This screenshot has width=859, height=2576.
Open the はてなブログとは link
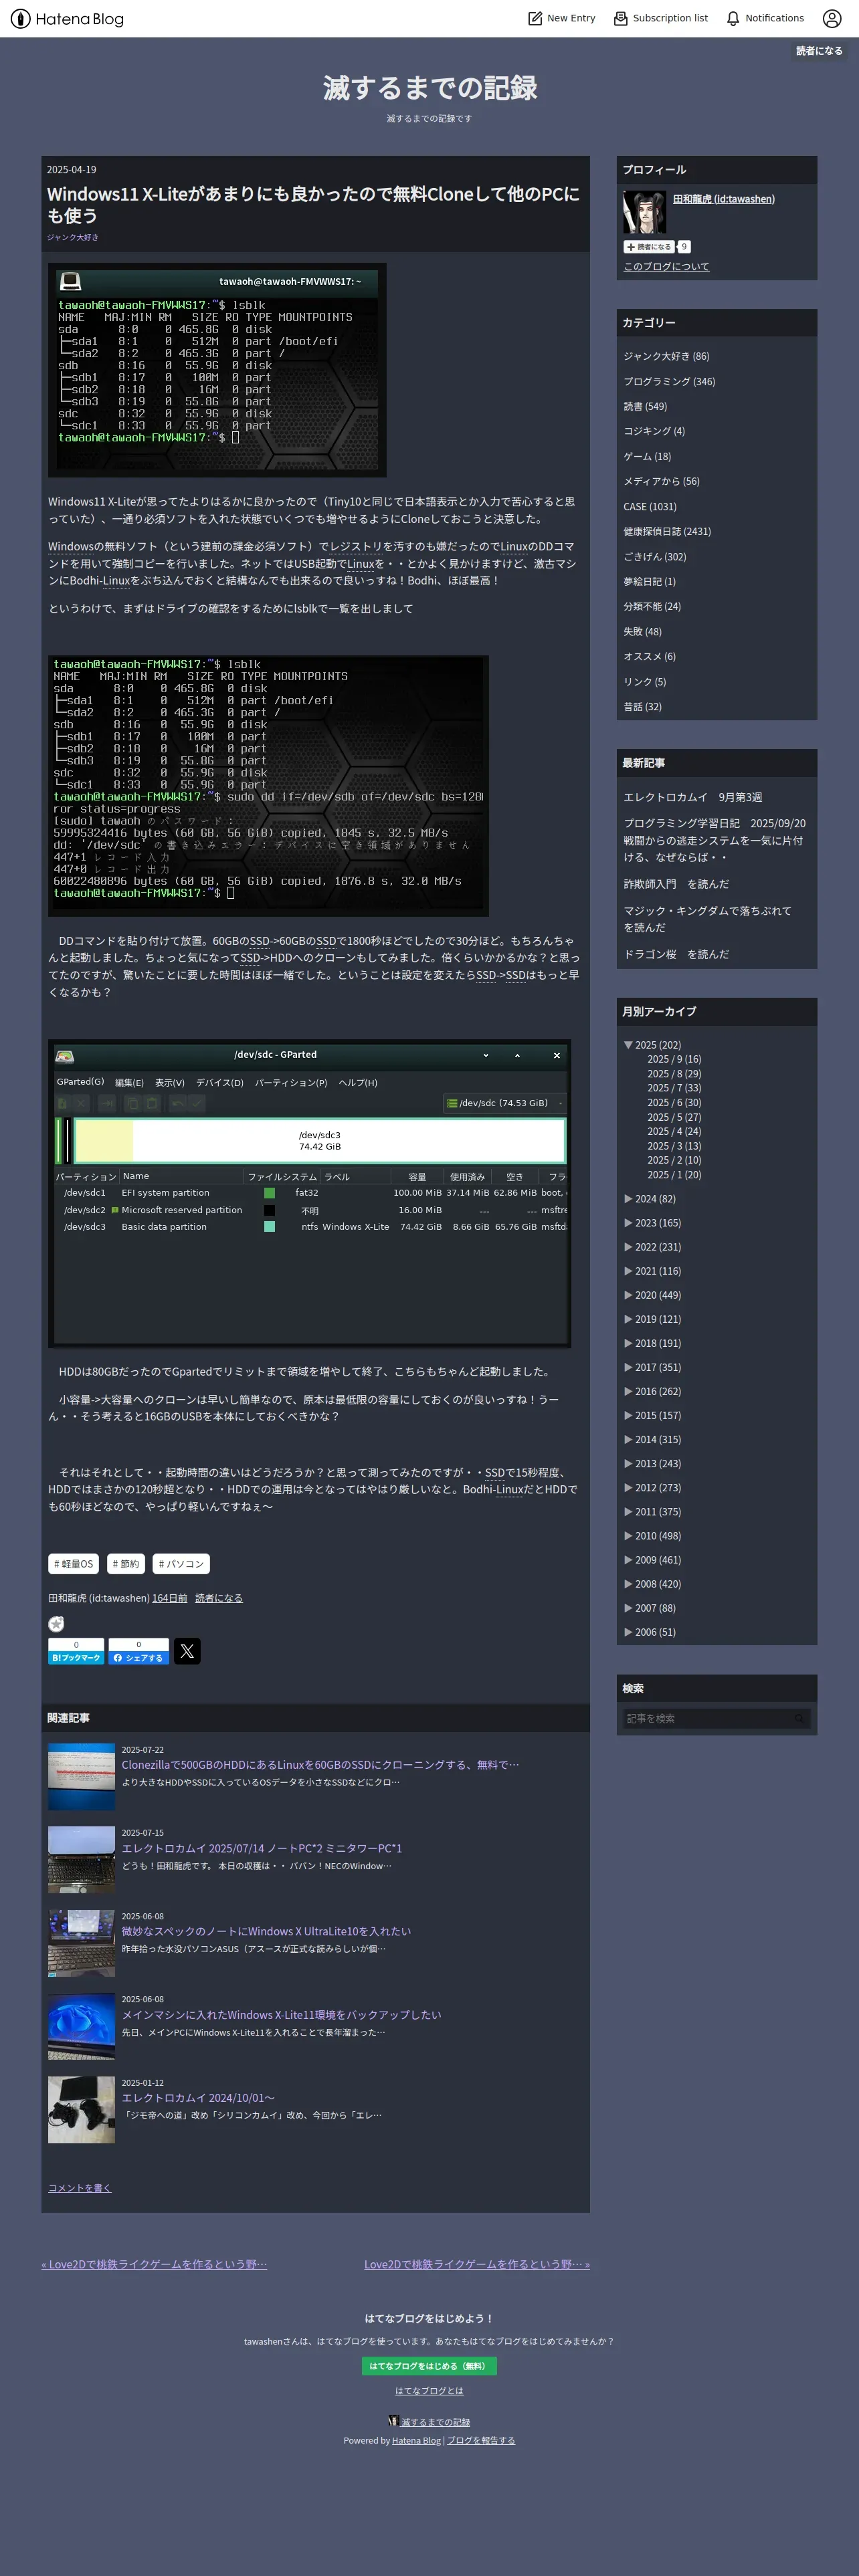[x=429, y=2391]
